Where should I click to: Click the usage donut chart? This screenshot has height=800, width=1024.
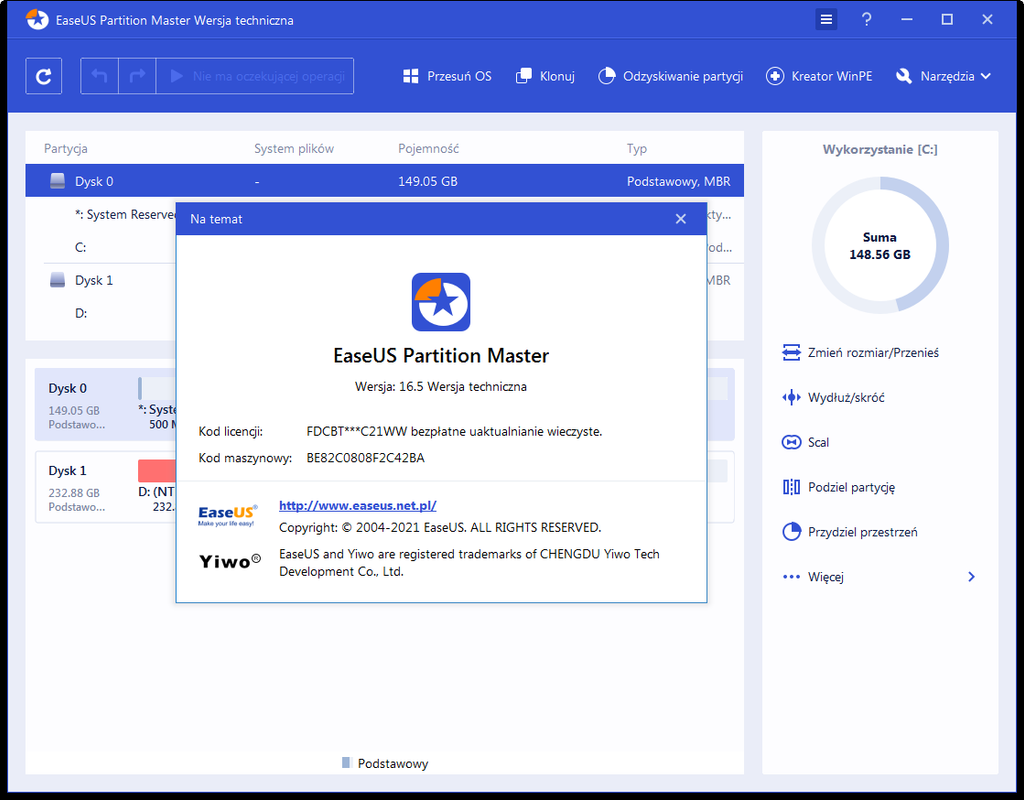coord(880,245)
